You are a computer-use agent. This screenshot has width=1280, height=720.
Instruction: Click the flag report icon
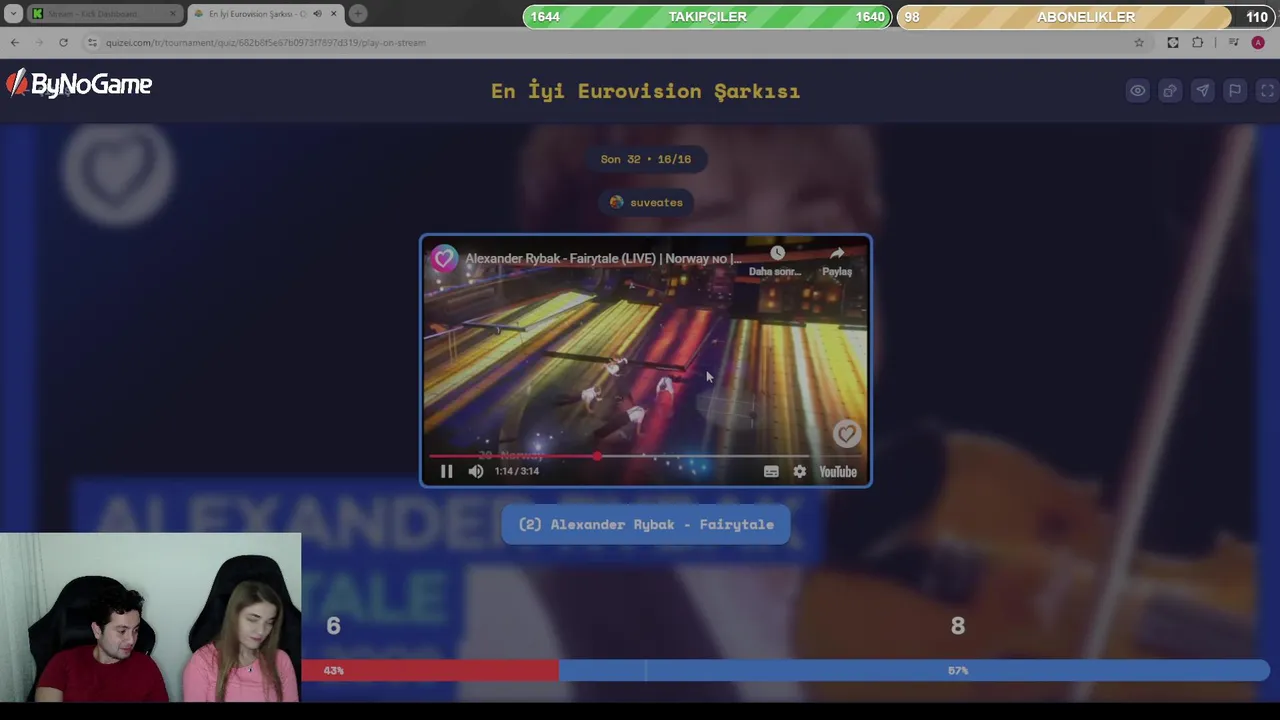coord(1235,91)
